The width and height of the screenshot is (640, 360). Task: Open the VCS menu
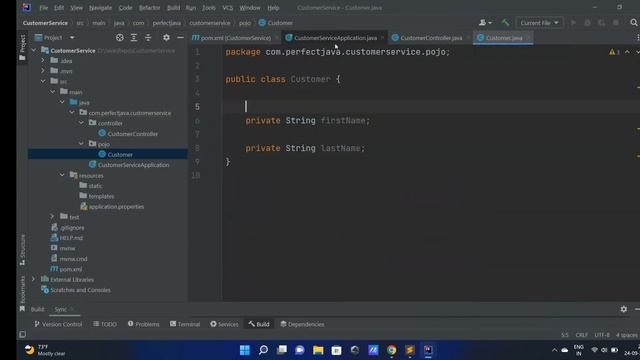coord(227,8)
